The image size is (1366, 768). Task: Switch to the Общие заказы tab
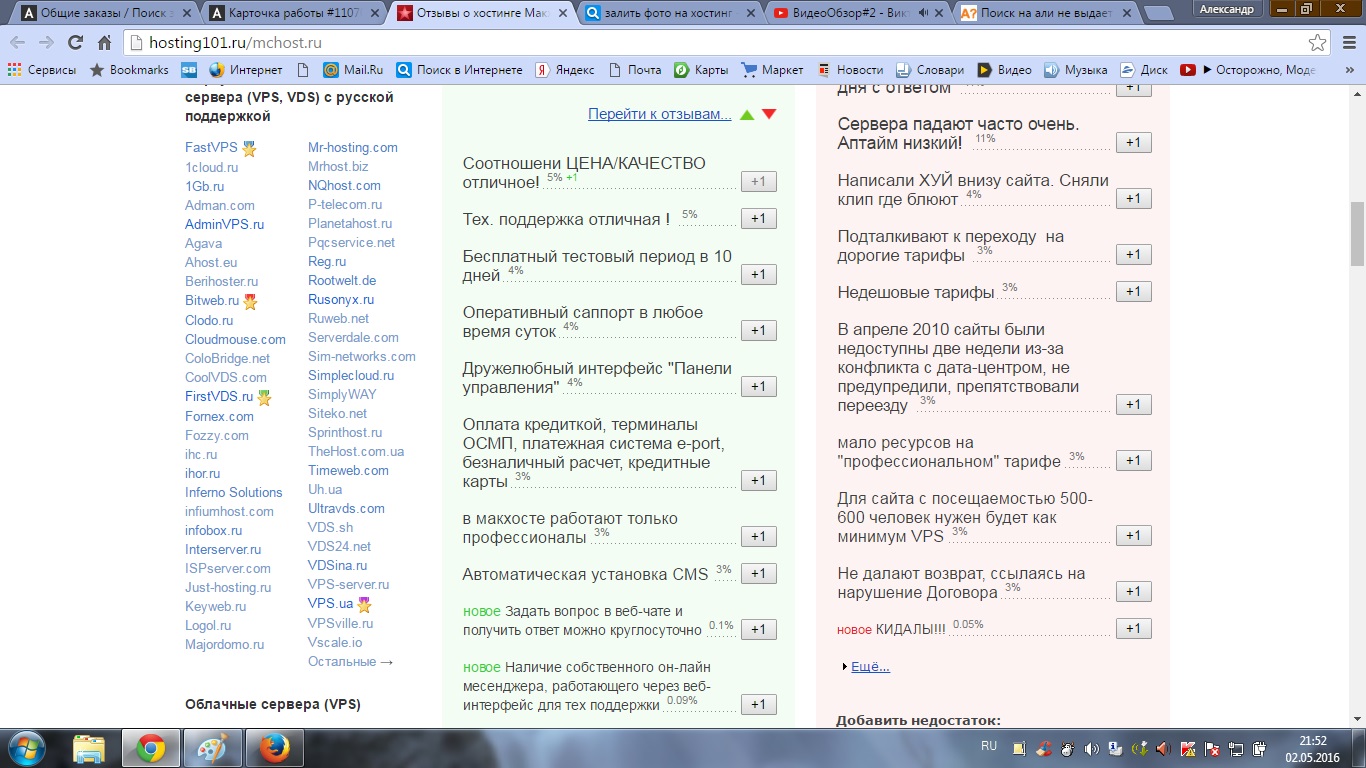pos(105,13)
